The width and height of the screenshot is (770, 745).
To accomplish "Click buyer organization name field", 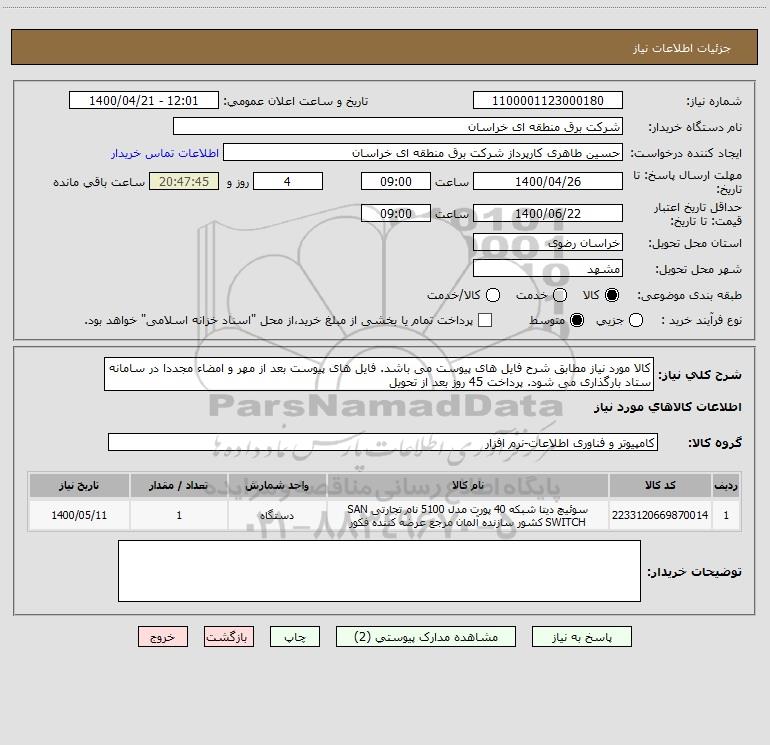I will click(x=398, y=126).
